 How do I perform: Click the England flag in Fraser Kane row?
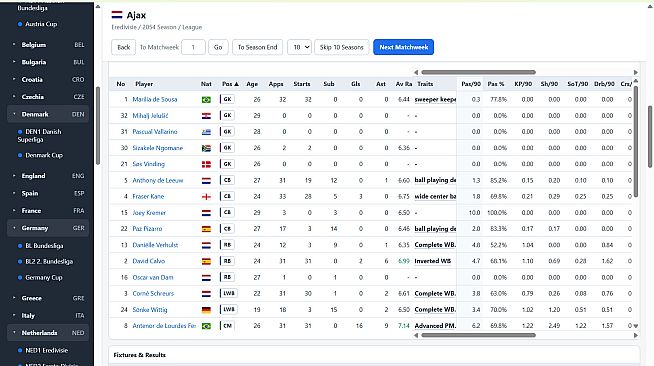point(206,197)
